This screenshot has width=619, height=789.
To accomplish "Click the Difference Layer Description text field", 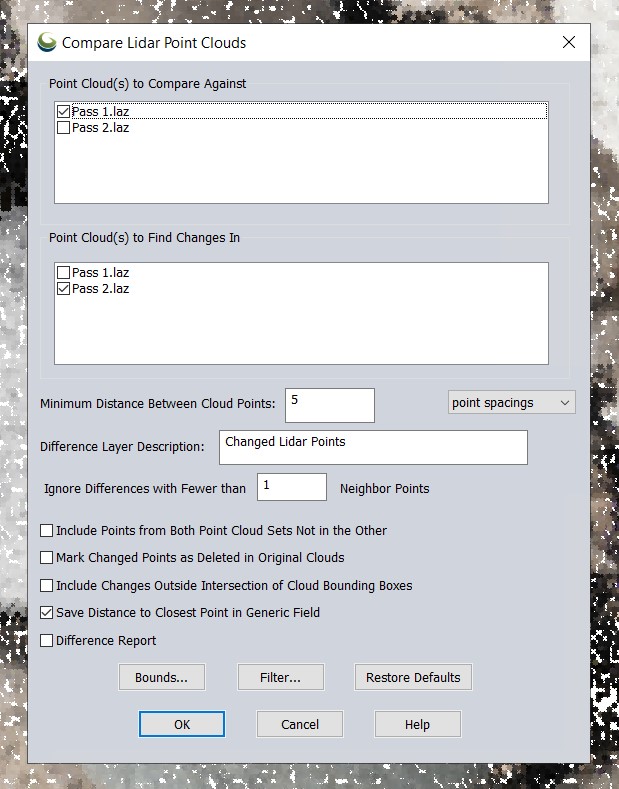I will (373, 447).
